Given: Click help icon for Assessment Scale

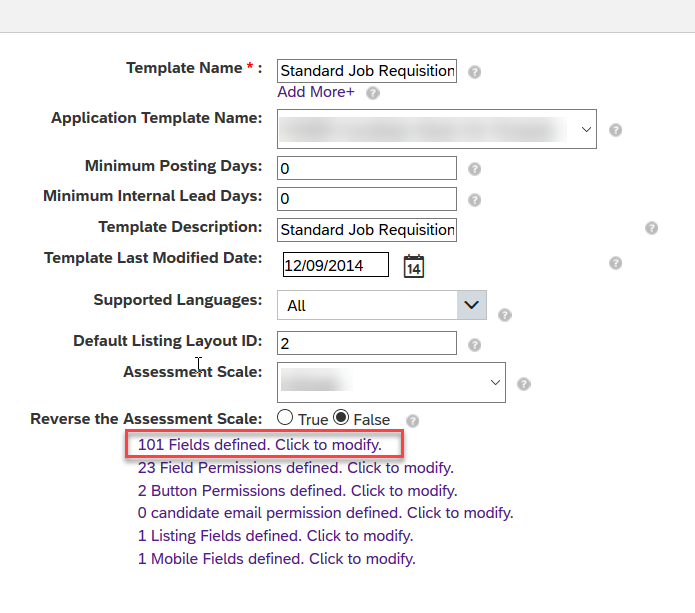Looking at the screenshot, I should point(523,384).
